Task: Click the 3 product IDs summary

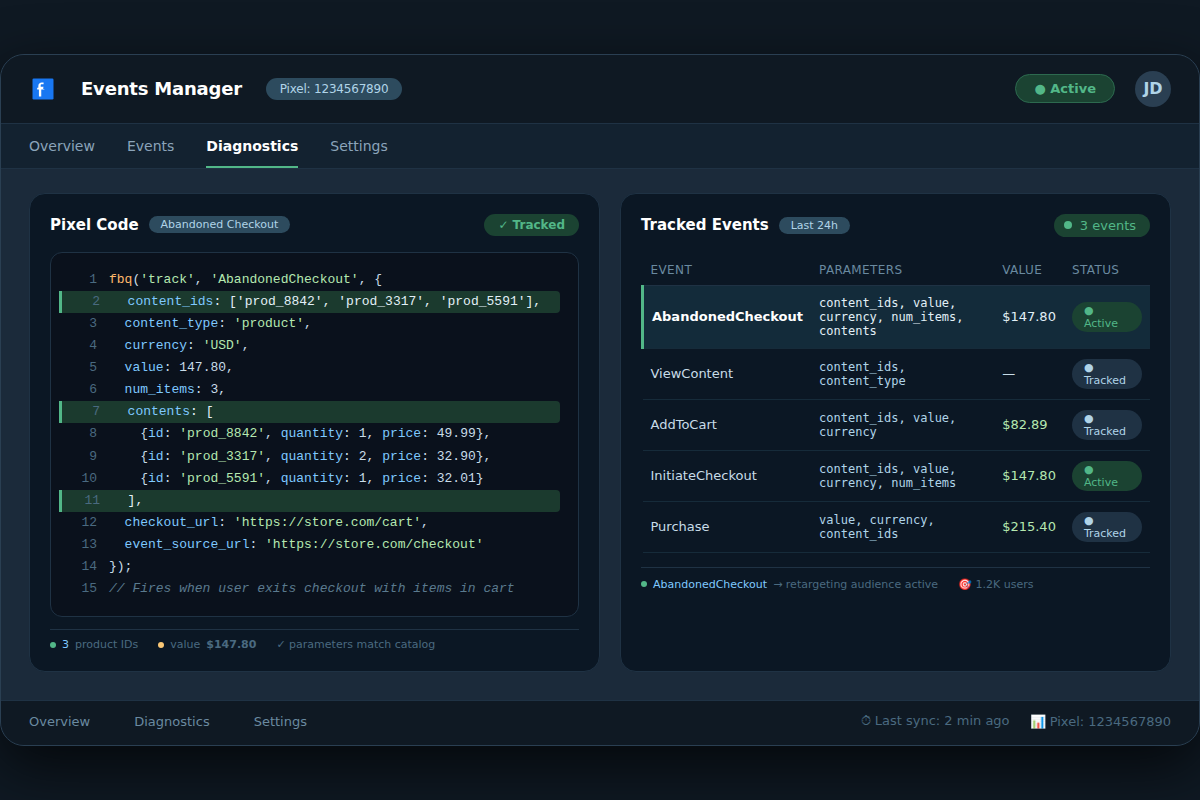Action: (94, 645)
